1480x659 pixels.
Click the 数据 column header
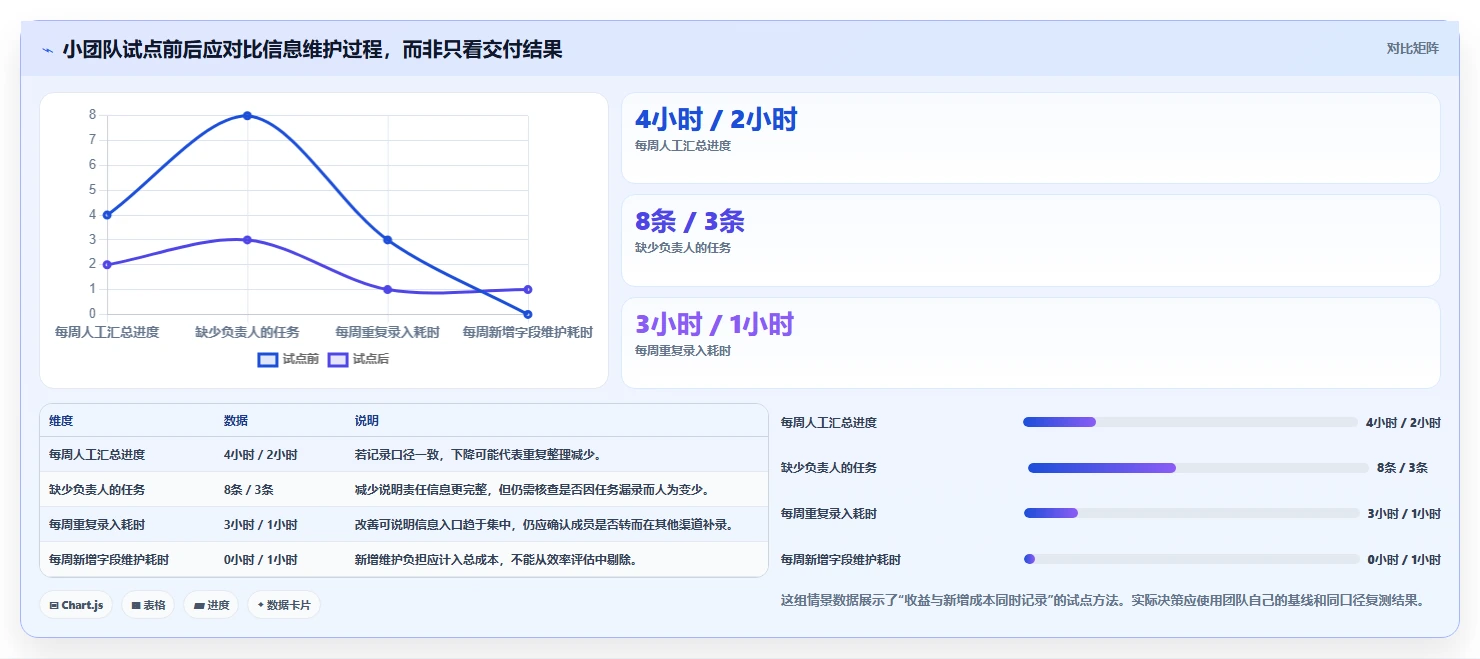click(236, 421)
